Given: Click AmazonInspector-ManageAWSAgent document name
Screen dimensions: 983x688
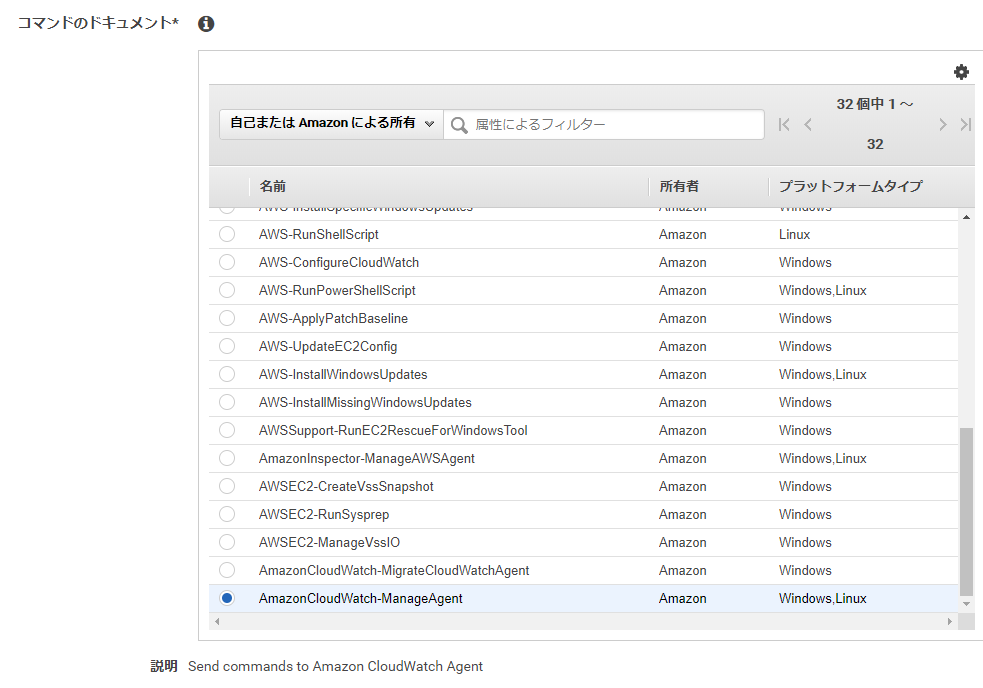Looking at the screenshot, I should click(x=367, y=458).
